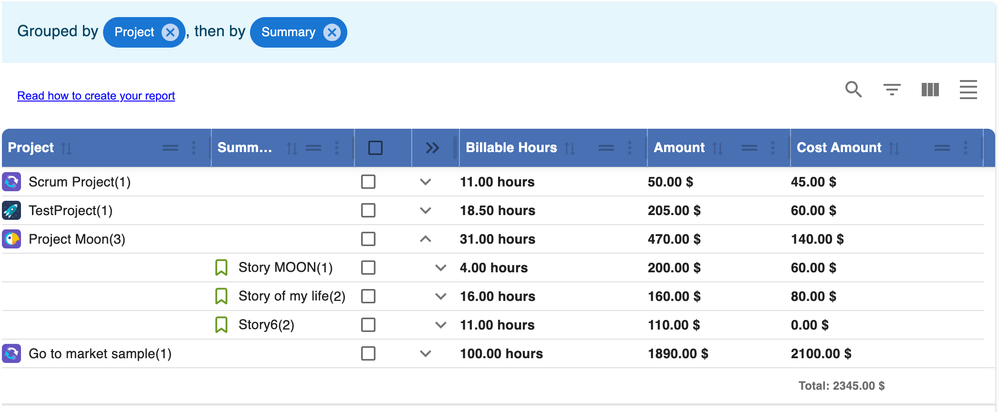The image size is (999, 412).
Task: Expand the Story MOON row
Action: click(440, 268)
